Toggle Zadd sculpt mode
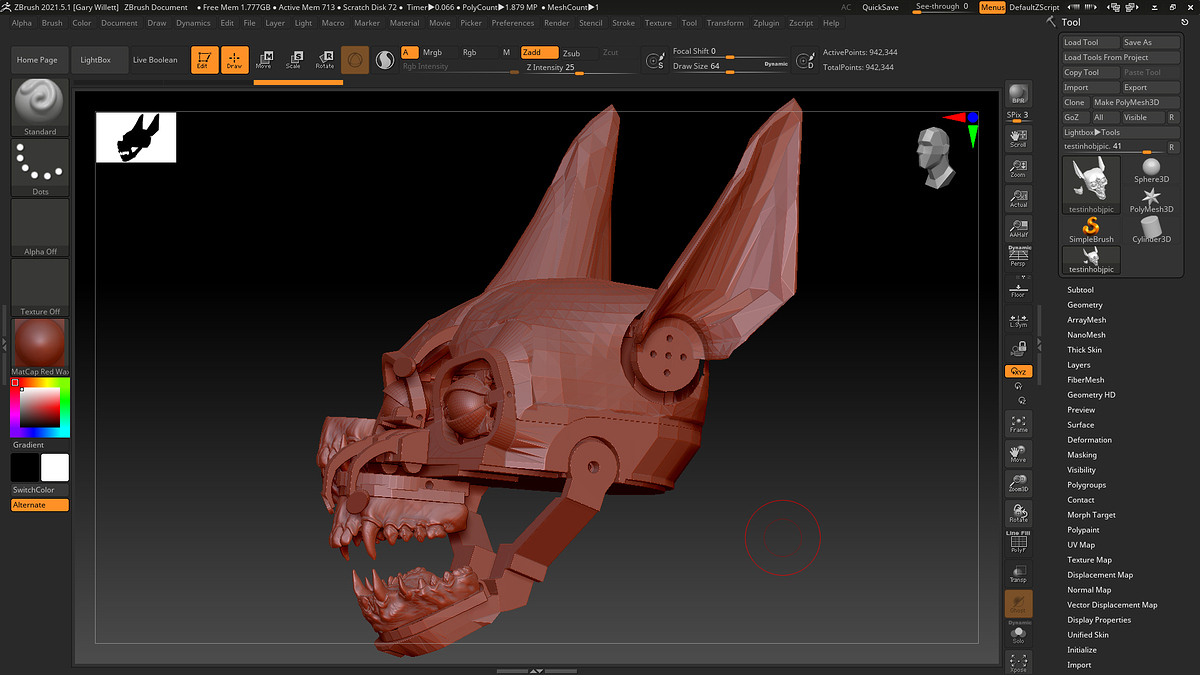Screen dimensions: 1200x675 pyautogui.click(x=539, y=52)
